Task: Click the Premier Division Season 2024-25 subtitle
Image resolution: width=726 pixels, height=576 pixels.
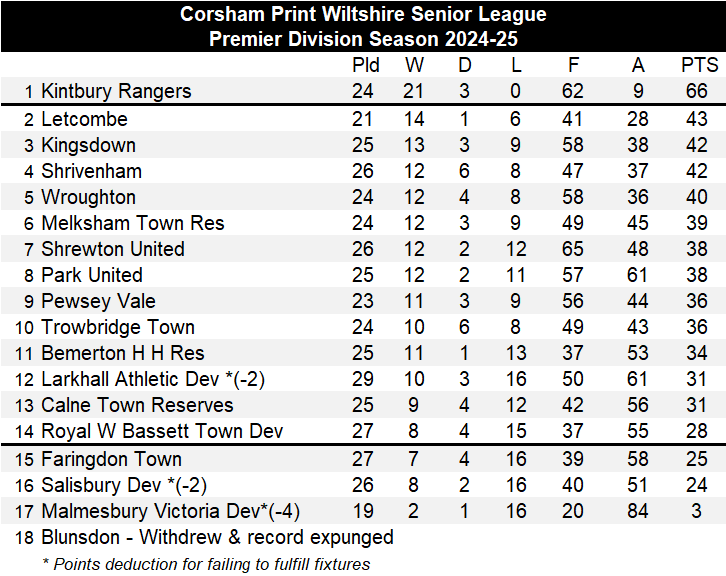Action: 363,39
